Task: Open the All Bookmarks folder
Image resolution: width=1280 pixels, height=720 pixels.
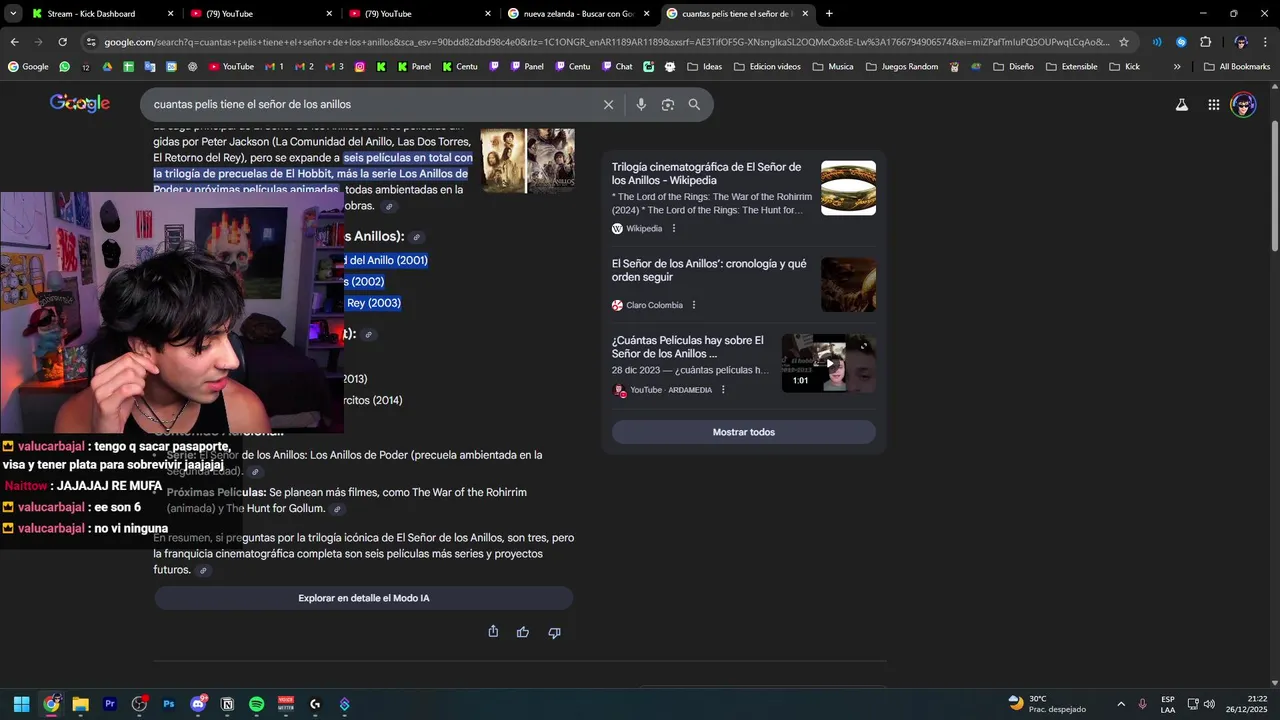Action: click(x=1237, y=67)
